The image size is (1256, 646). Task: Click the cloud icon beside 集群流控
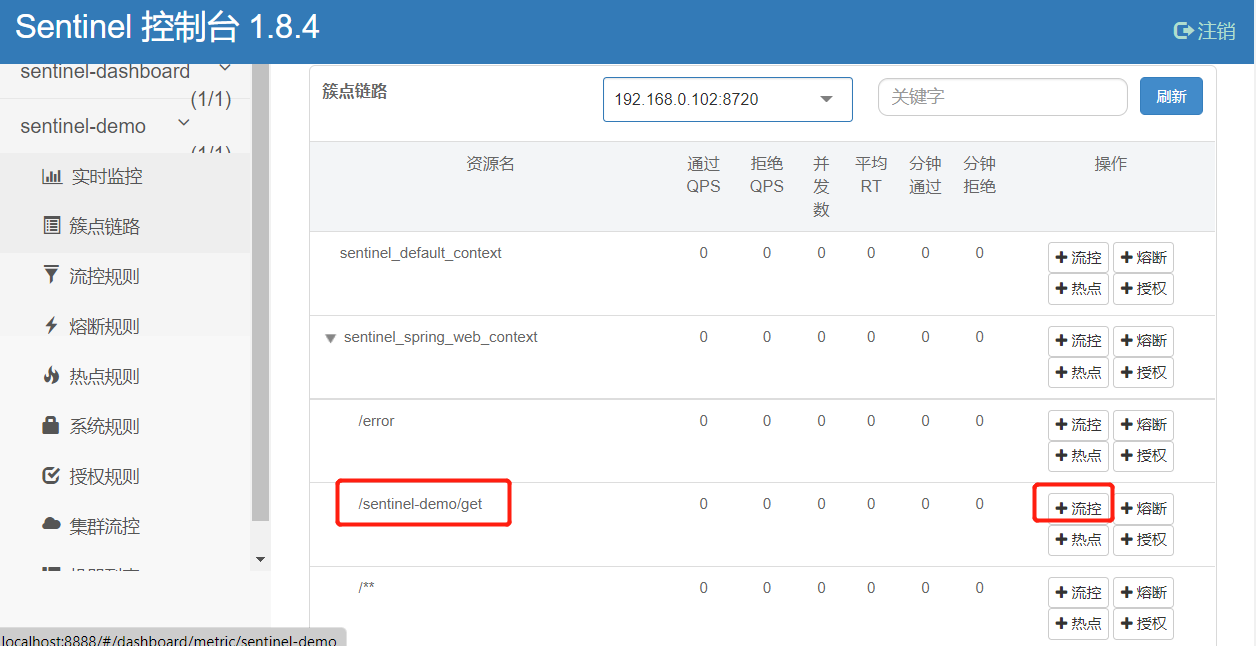click(52, 525)
